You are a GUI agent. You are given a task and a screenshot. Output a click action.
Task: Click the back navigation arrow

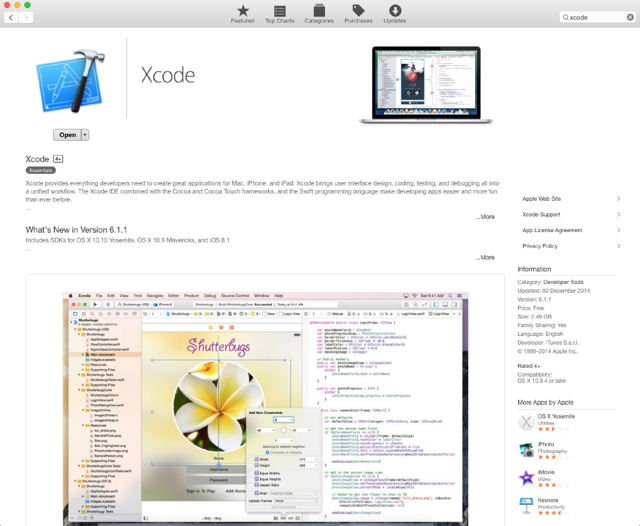(x=11, y=18)
